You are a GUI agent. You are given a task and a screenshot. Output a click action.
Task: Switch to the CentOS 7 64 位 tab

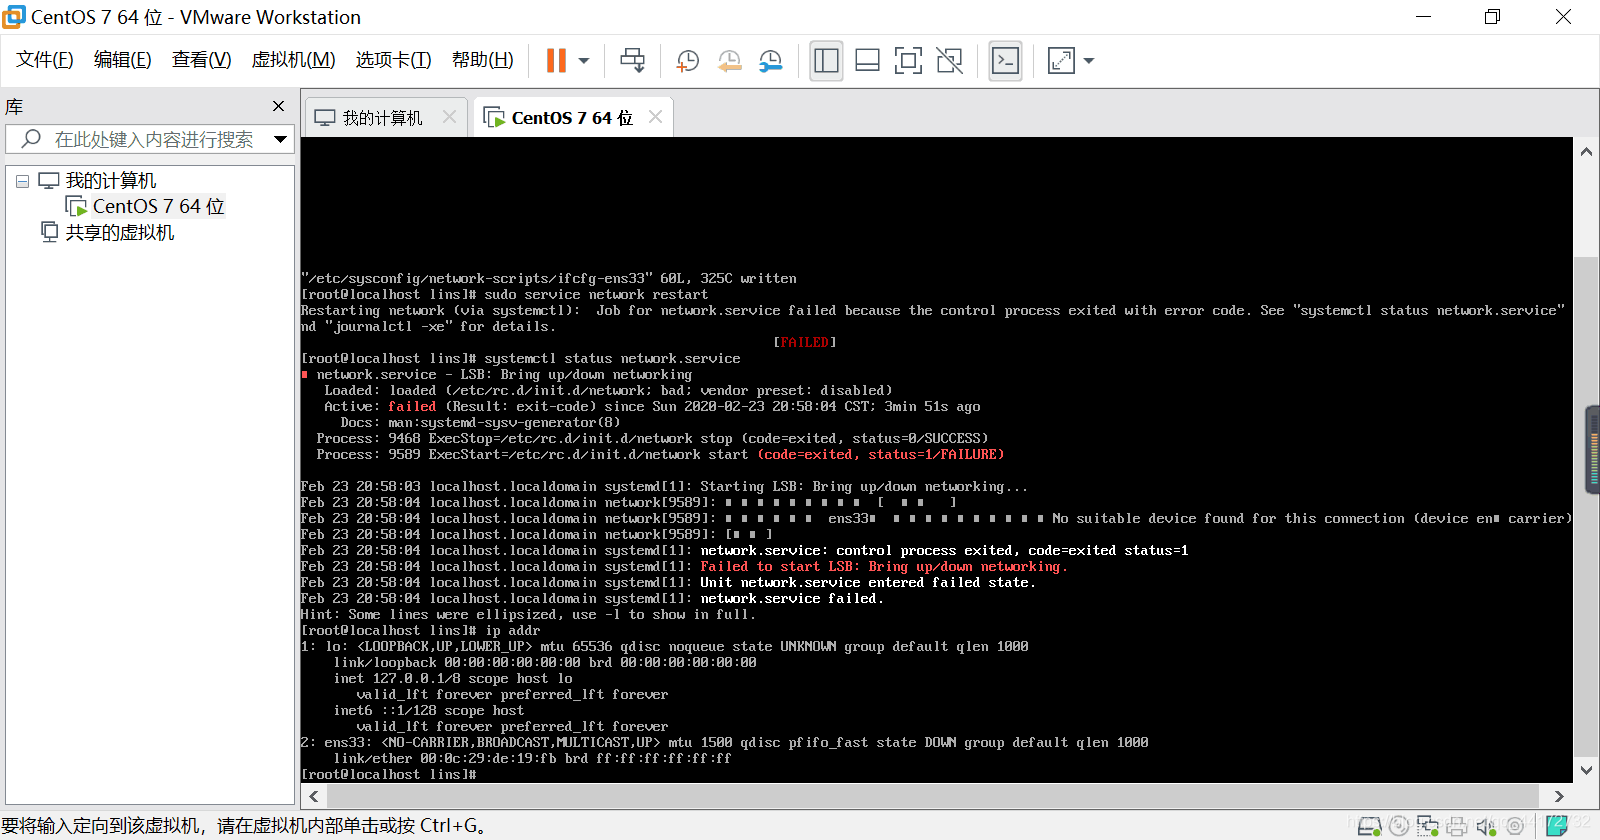pos(571,118)
